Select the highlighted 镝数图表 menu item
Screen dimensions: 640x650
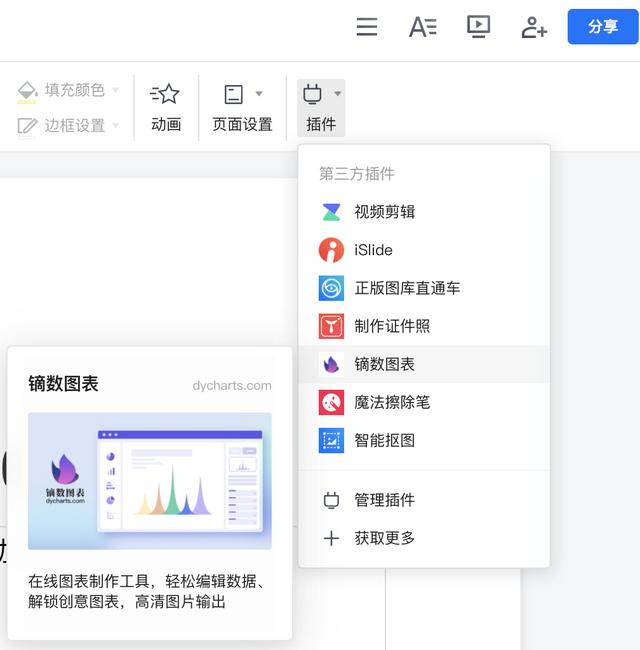(x=424, y=364)
